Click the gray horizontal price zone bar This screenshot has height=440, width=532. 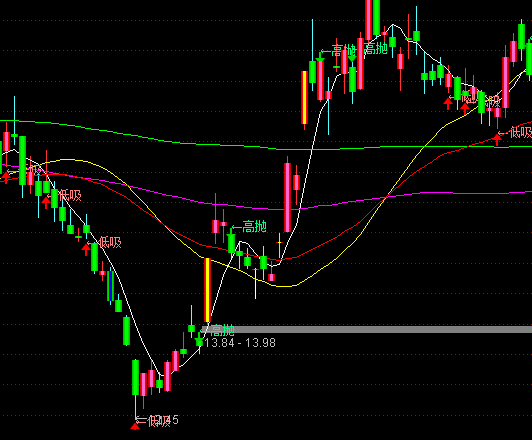(367, 329)
